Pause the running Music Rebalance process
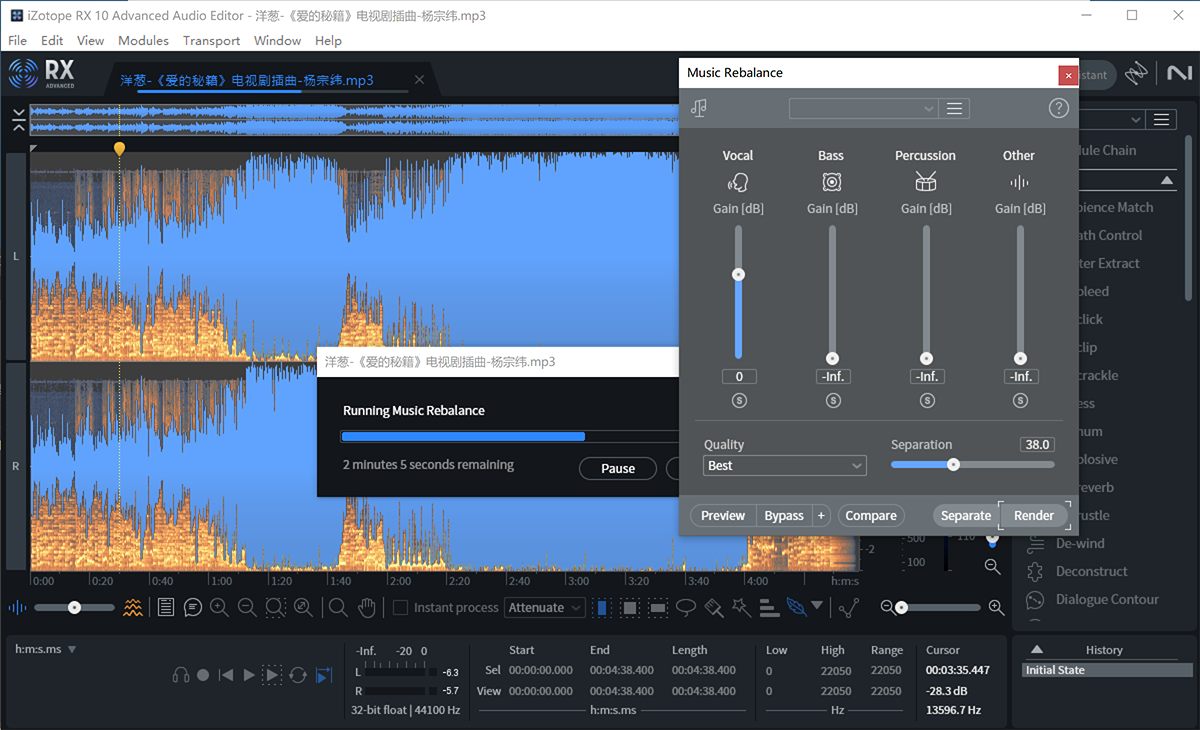Screen dimensions: 1200x730 click(618, 468)
